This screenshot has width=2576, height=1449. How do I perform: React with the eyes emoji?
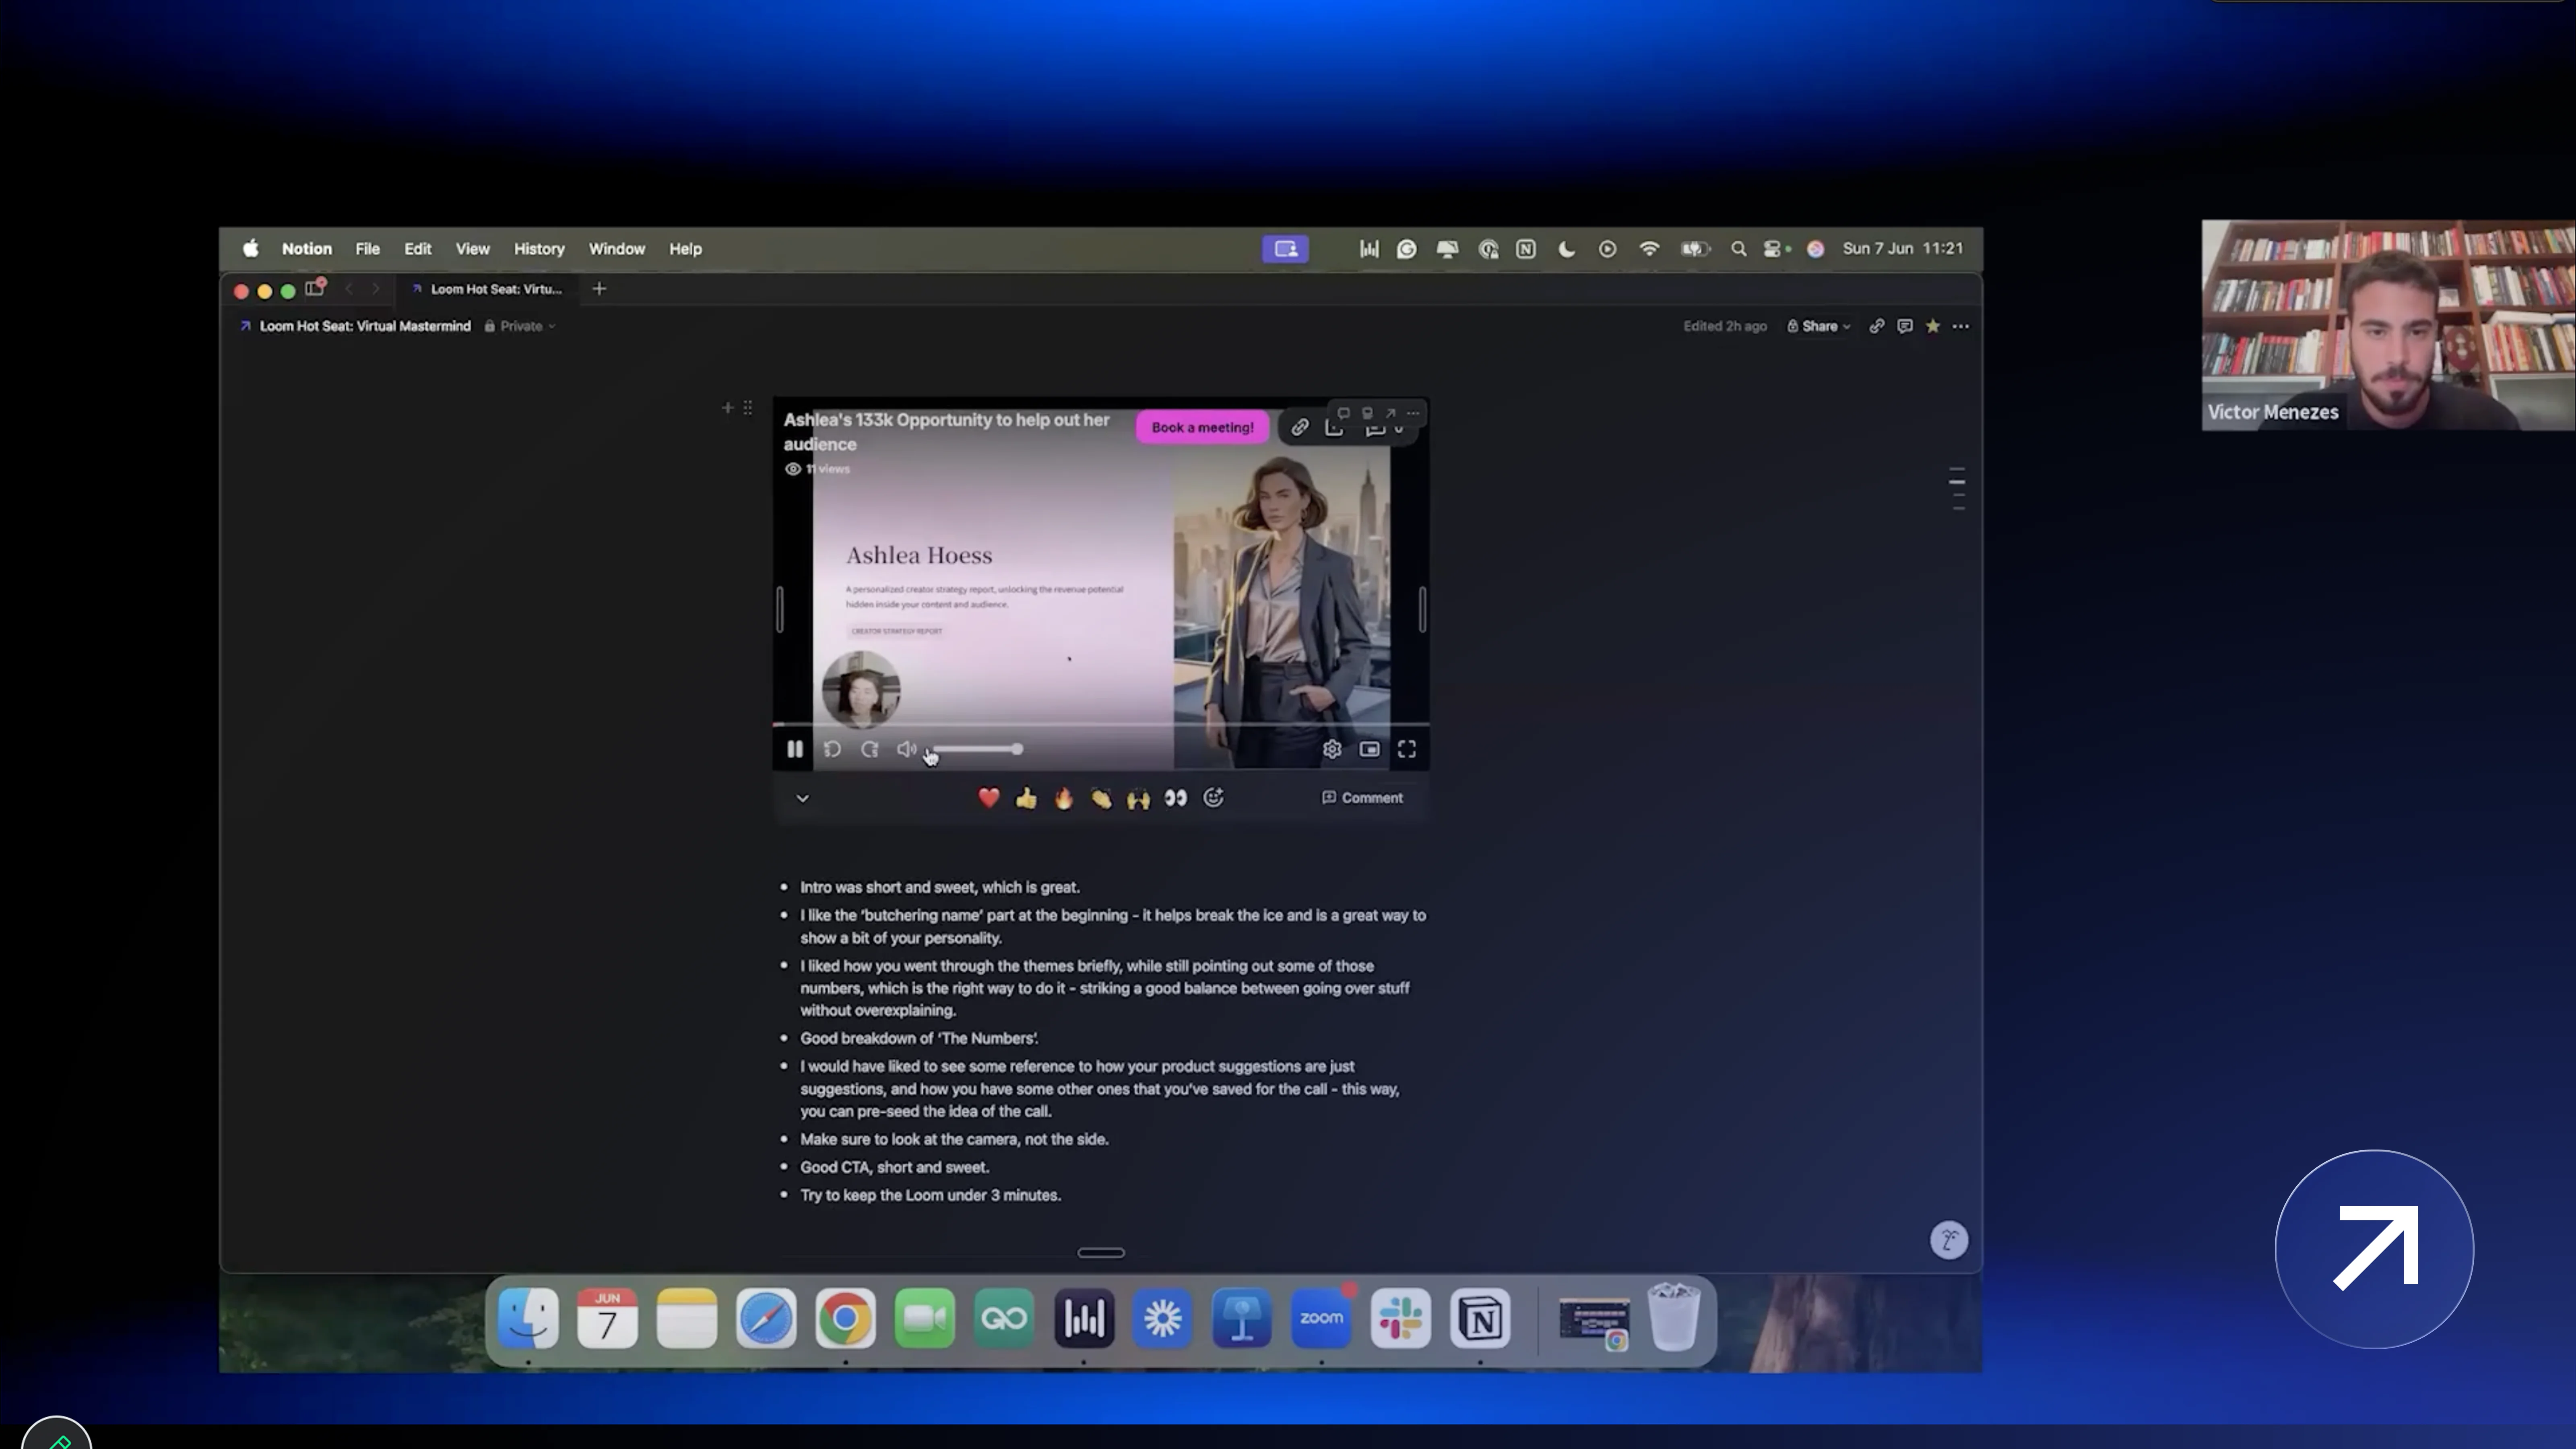point(1176,798)
